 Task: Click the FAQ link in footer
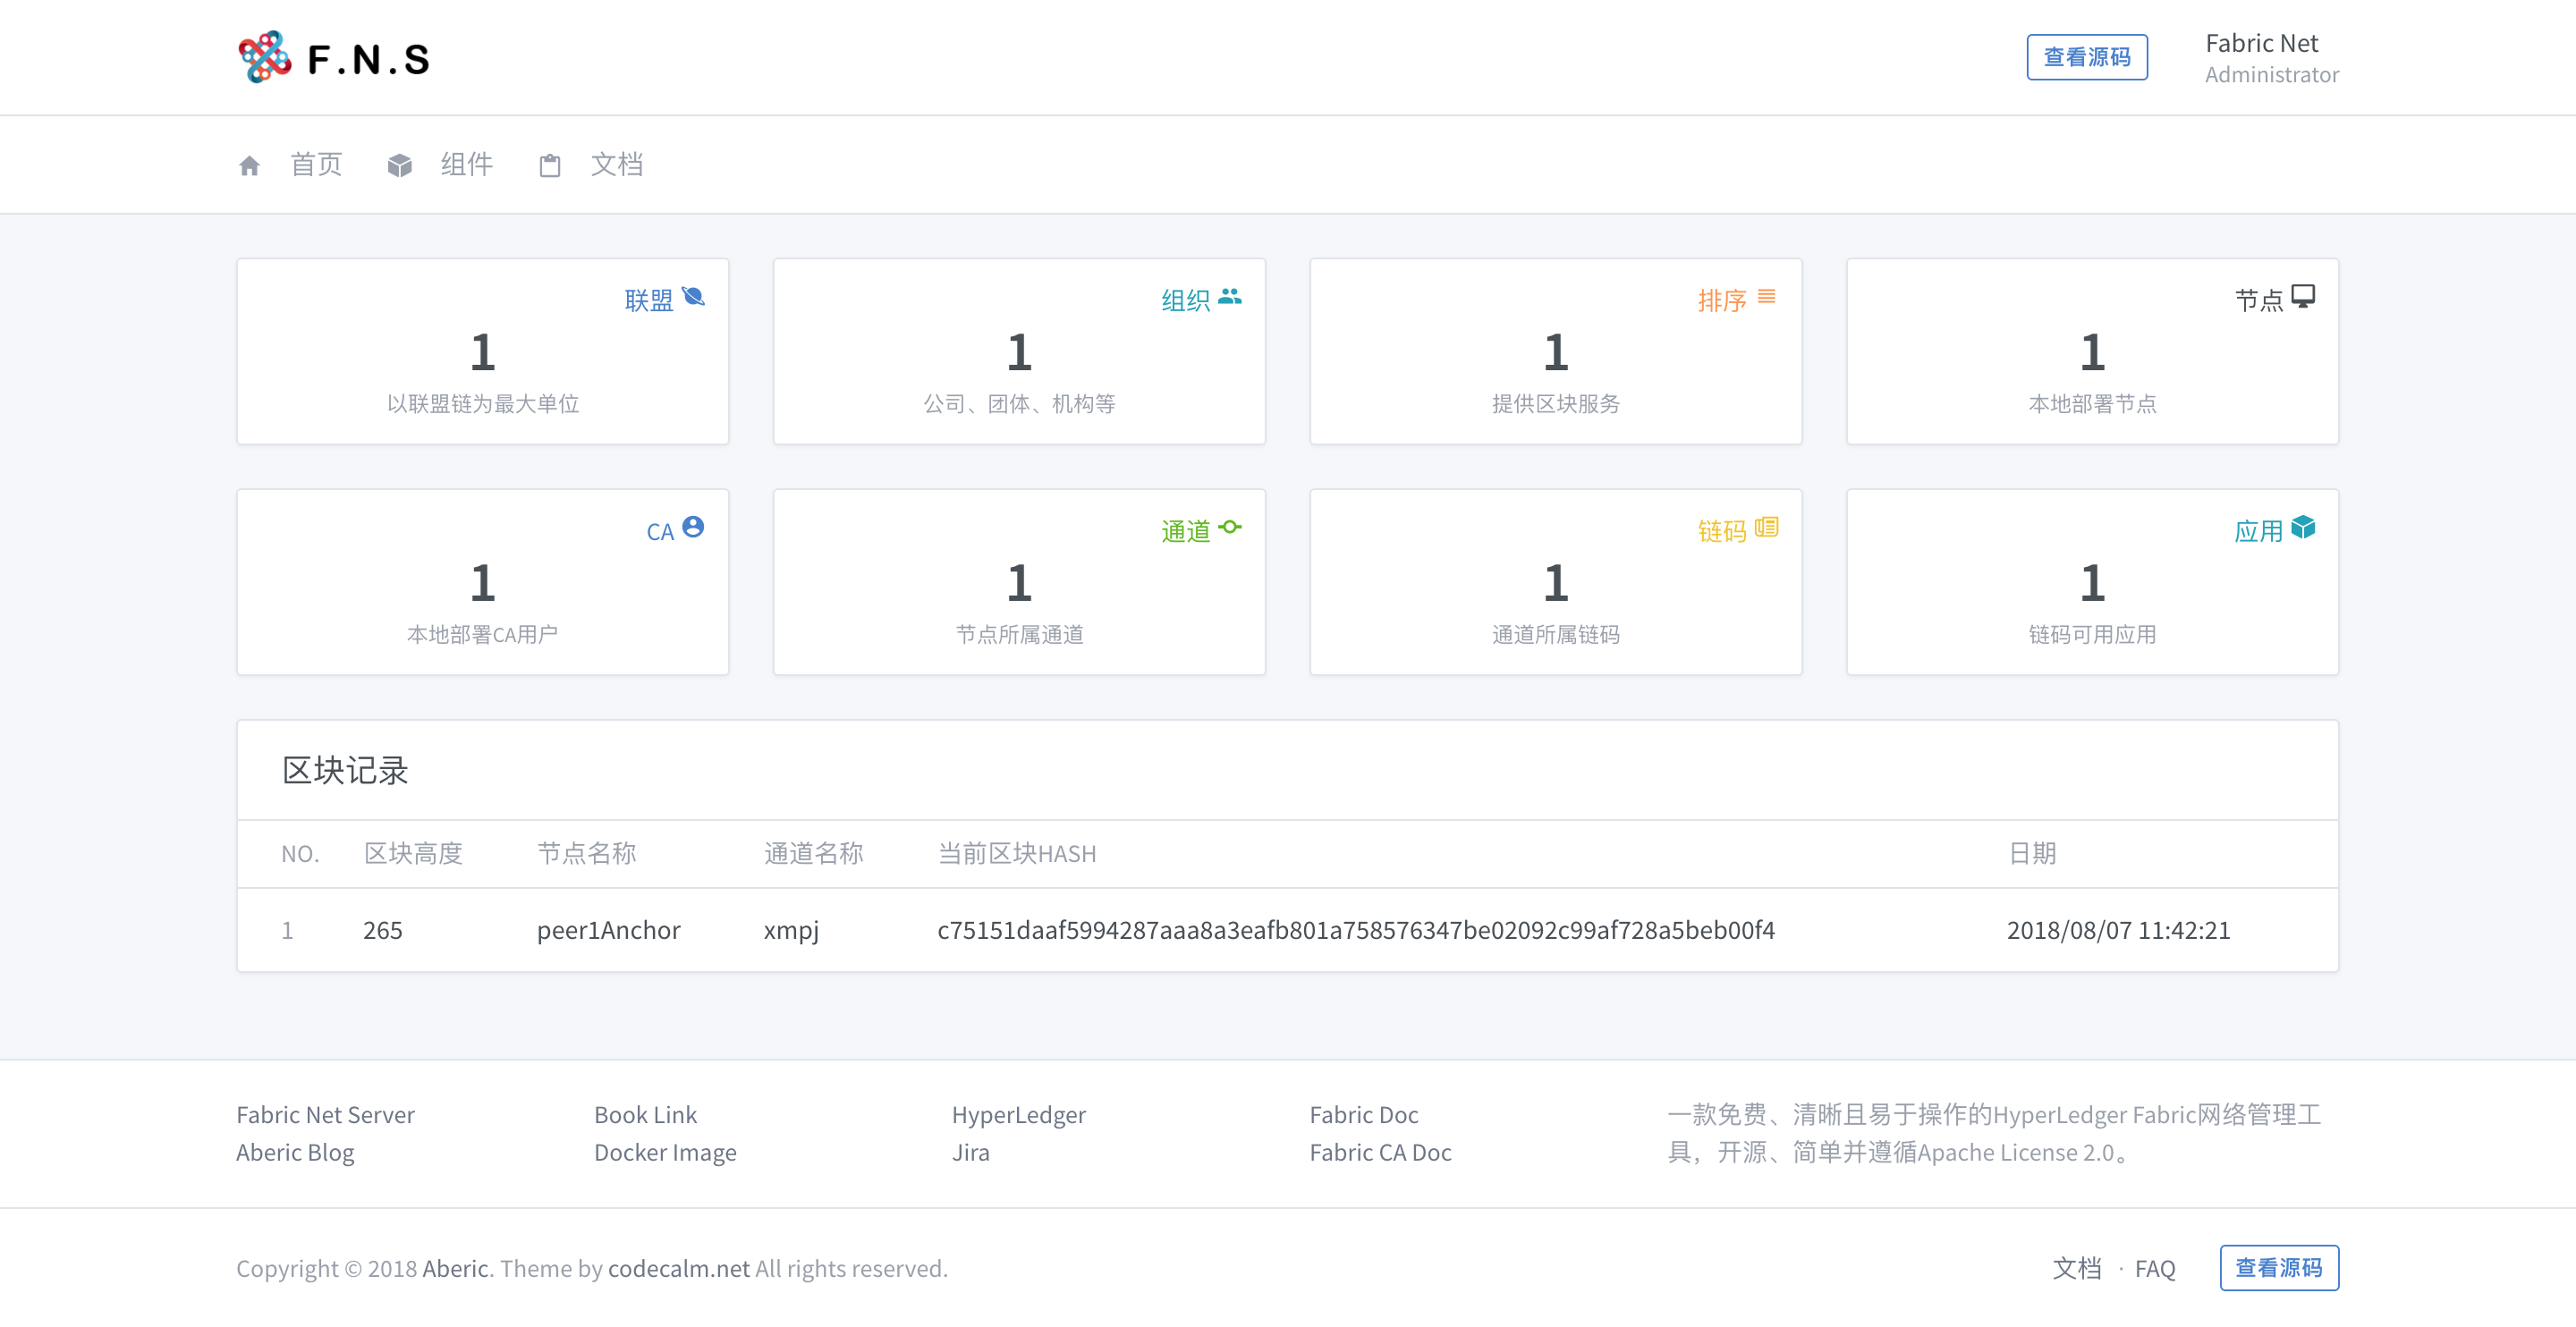(x=2154, y=1268)
